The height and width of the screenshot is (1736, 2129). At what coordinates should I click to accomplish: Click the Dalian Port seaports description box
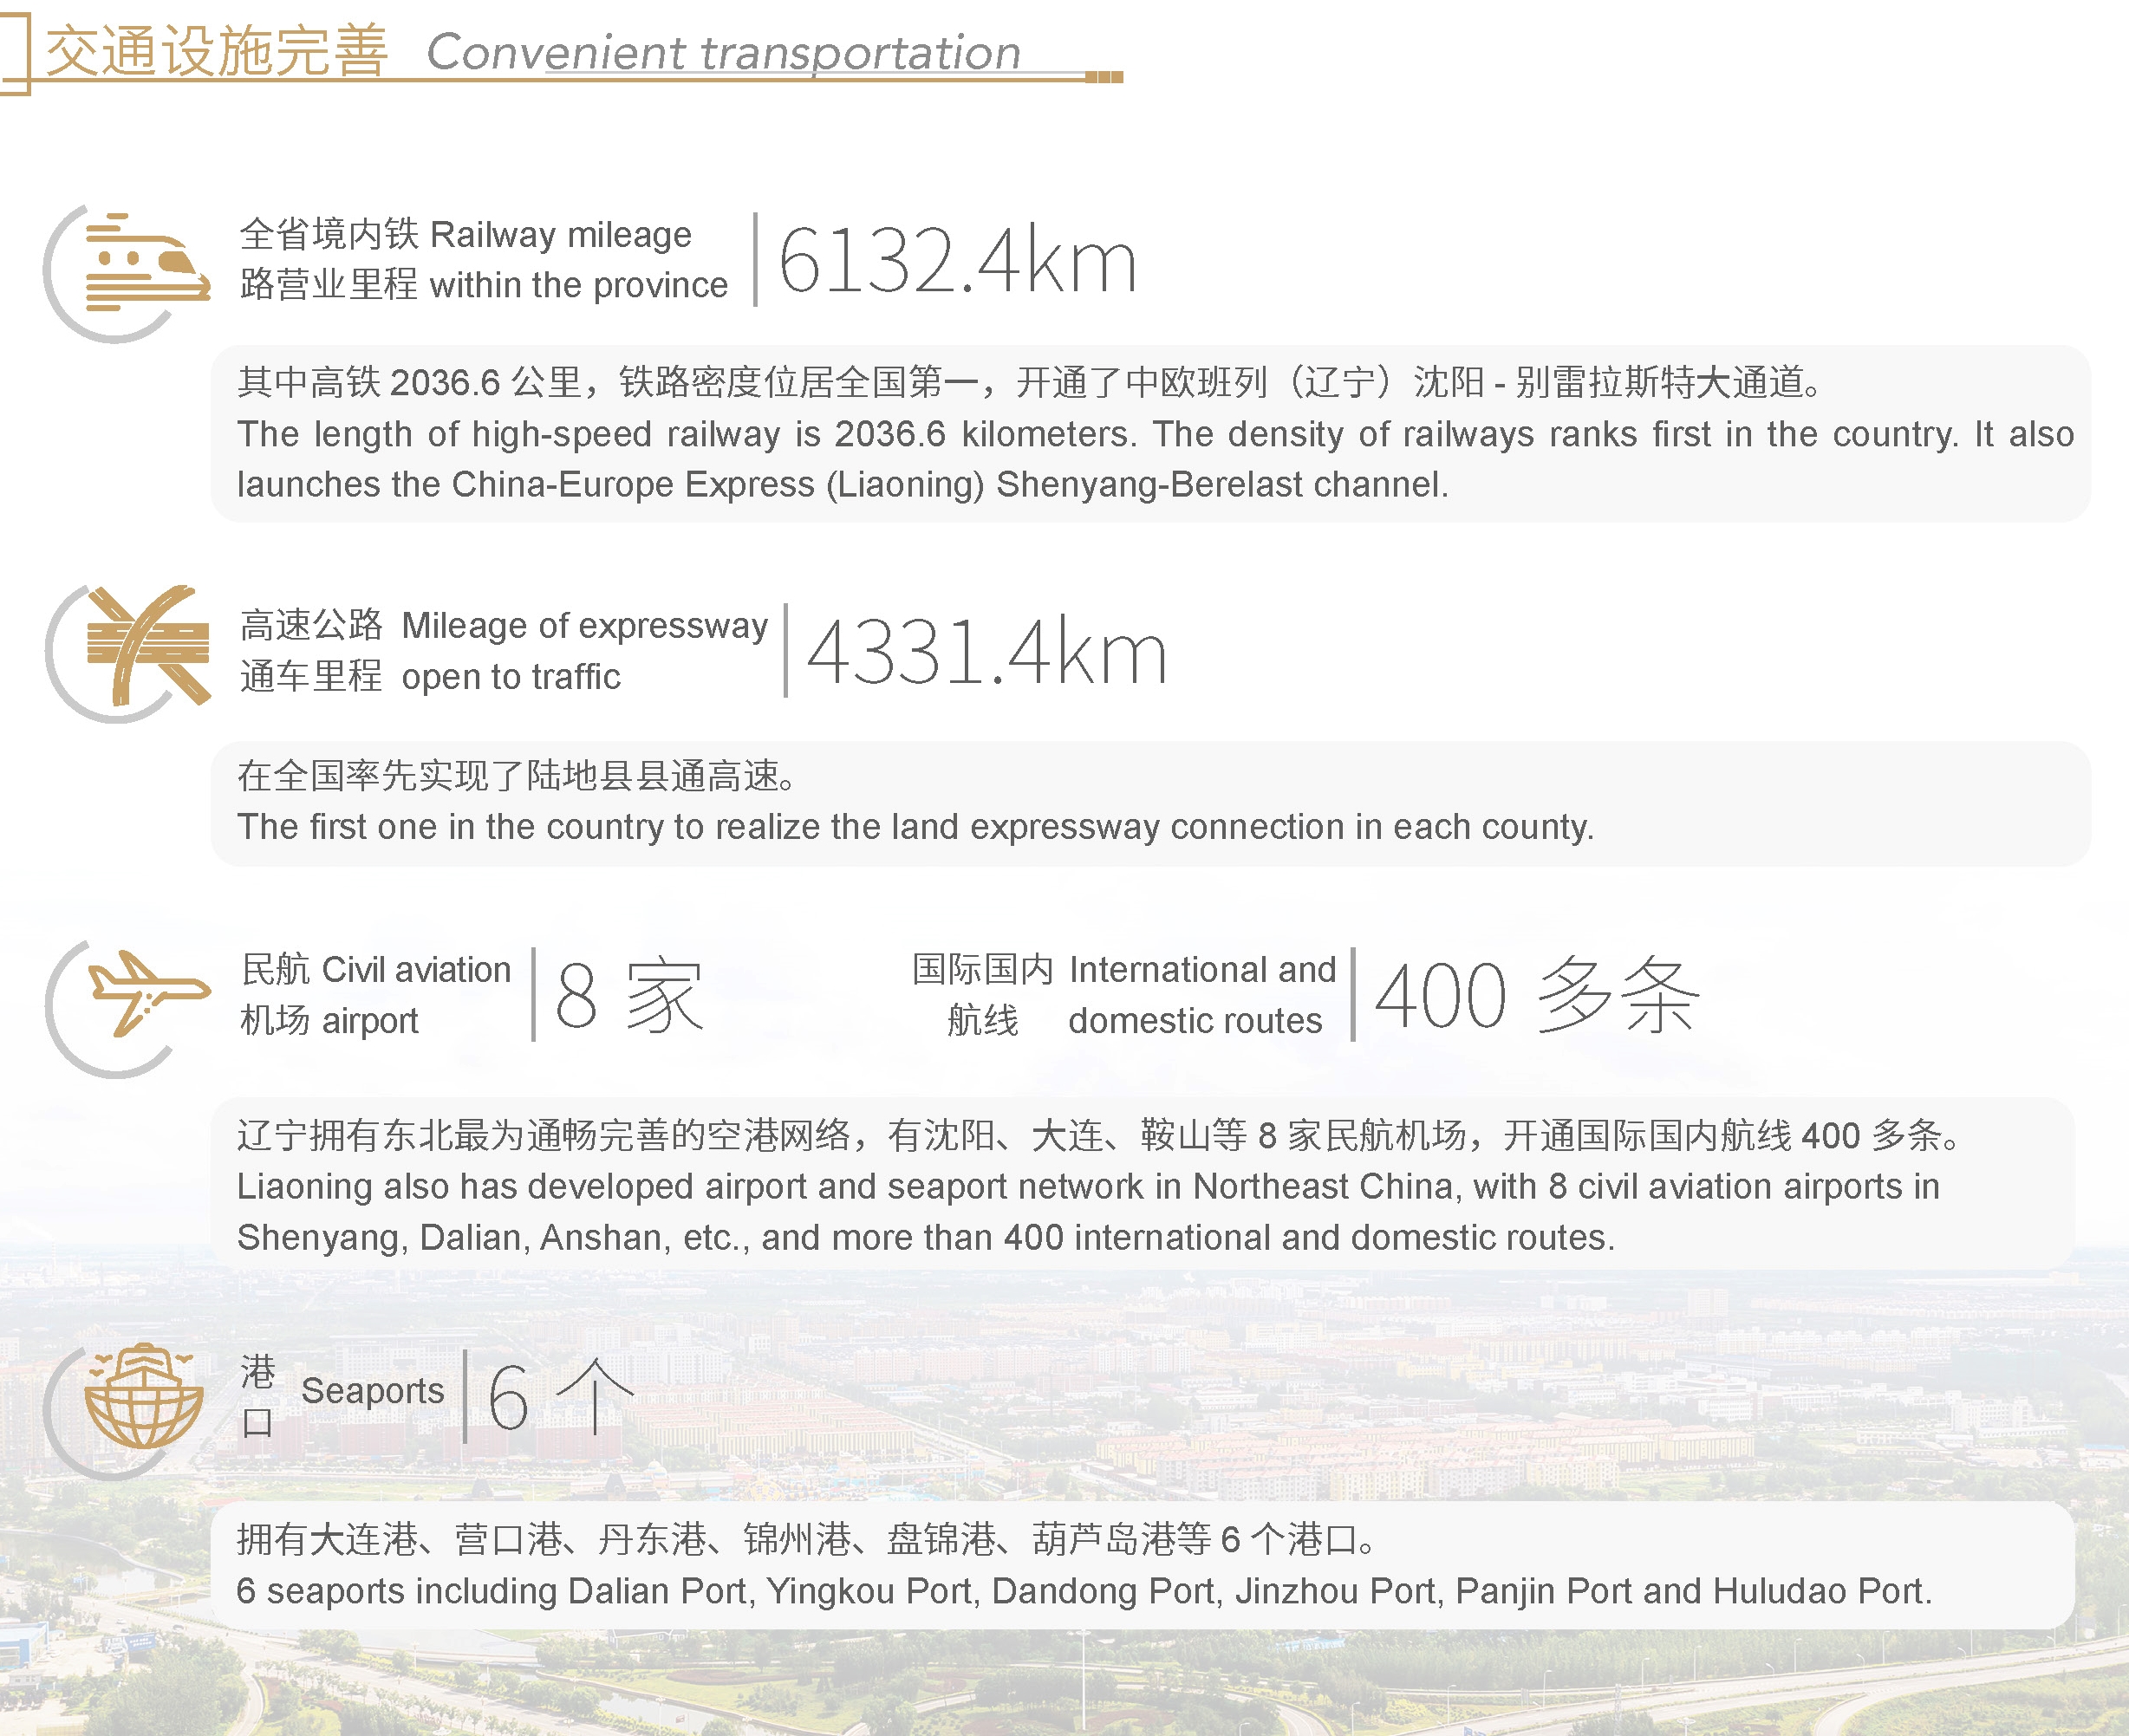tap(1140, 1565)
